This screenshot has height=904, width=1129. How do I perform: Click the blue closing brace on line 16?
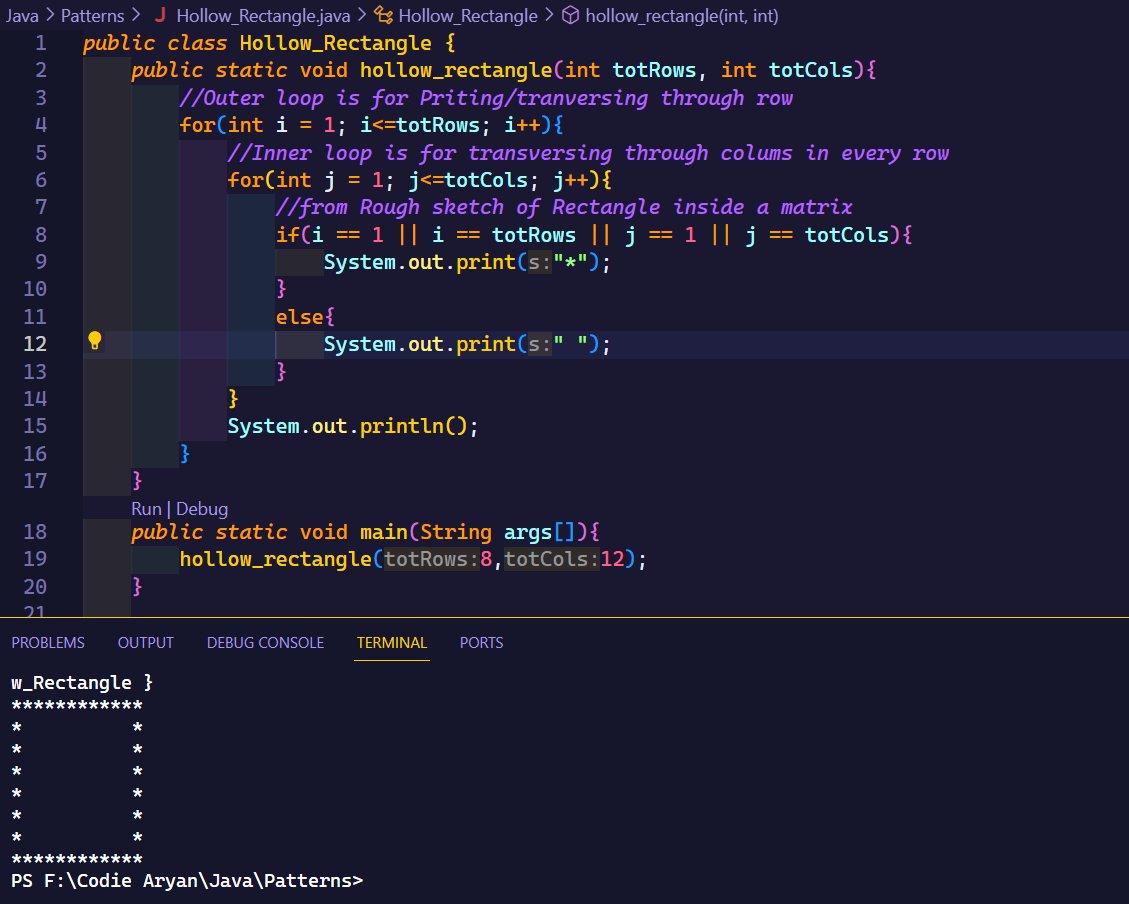185,453
